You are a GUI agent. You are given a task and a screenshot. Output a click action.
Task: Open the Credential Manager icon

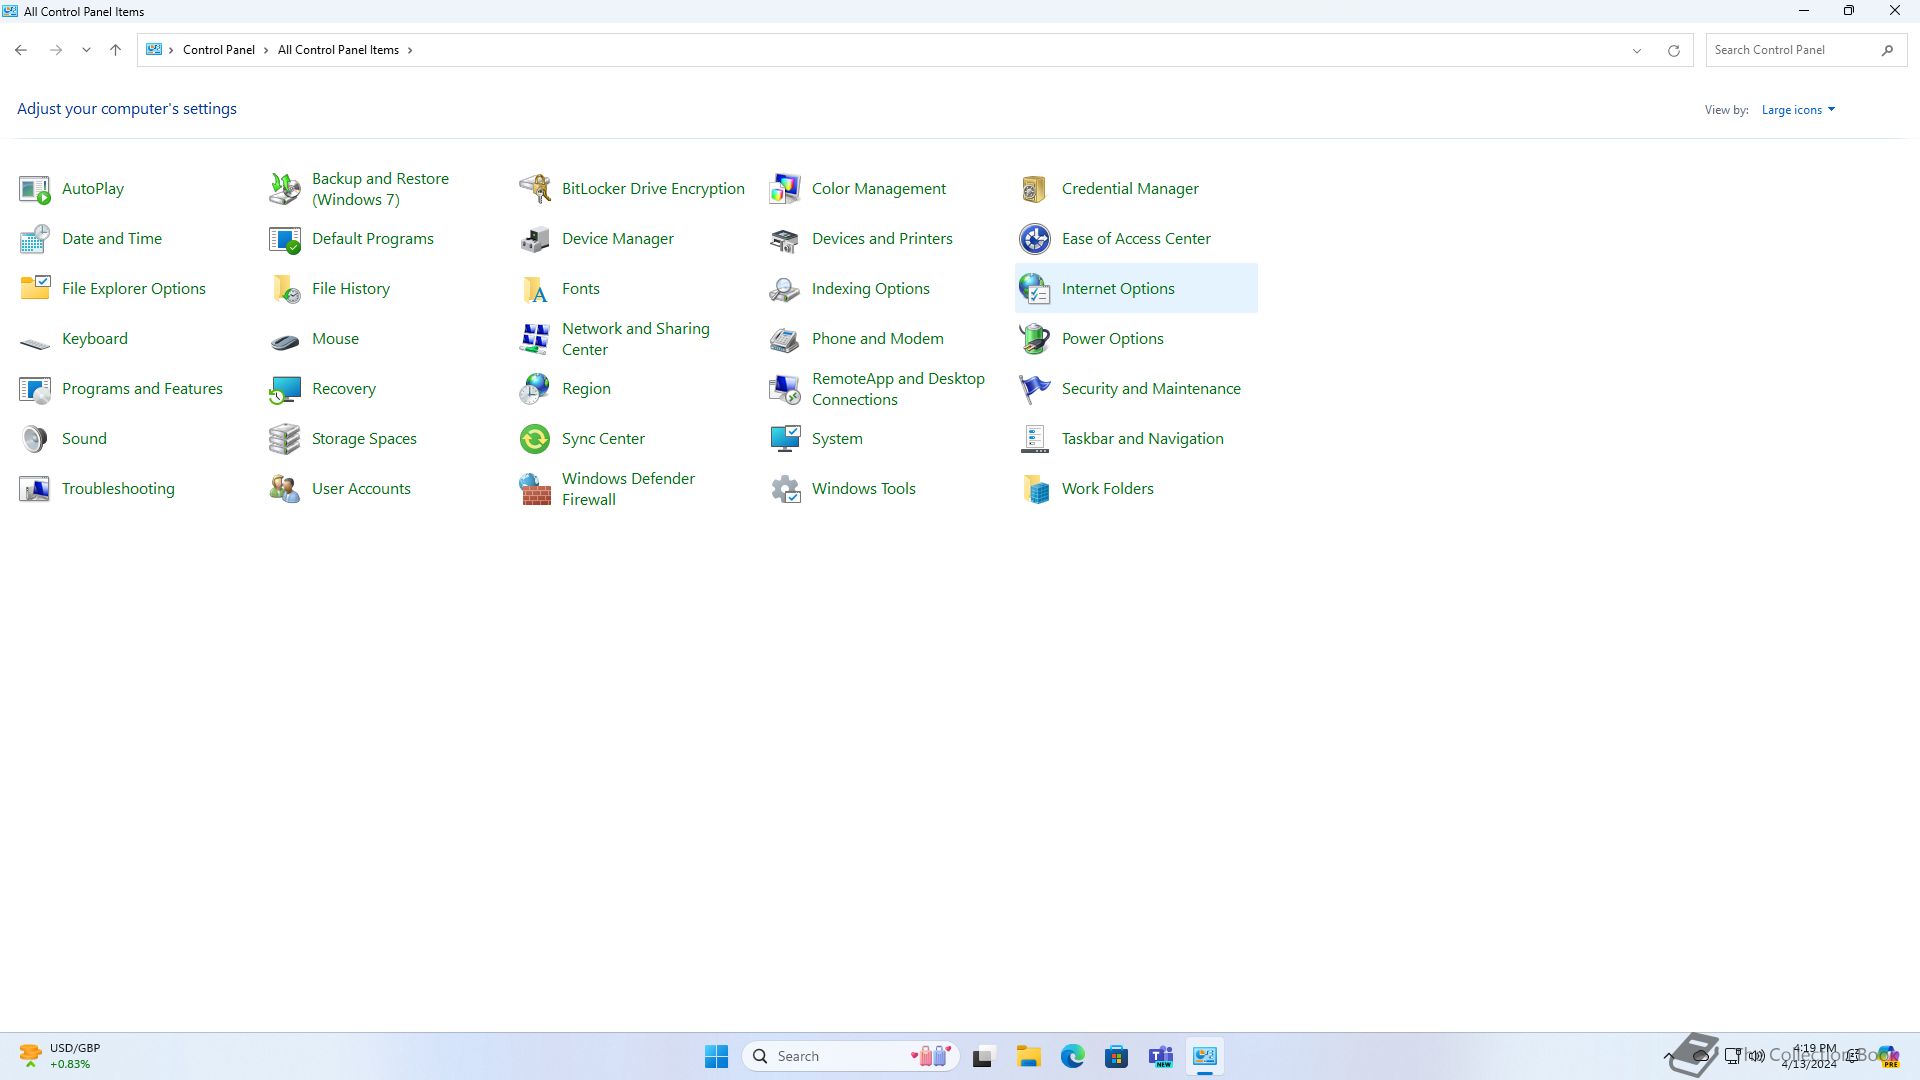click(x=1035, y=189)
